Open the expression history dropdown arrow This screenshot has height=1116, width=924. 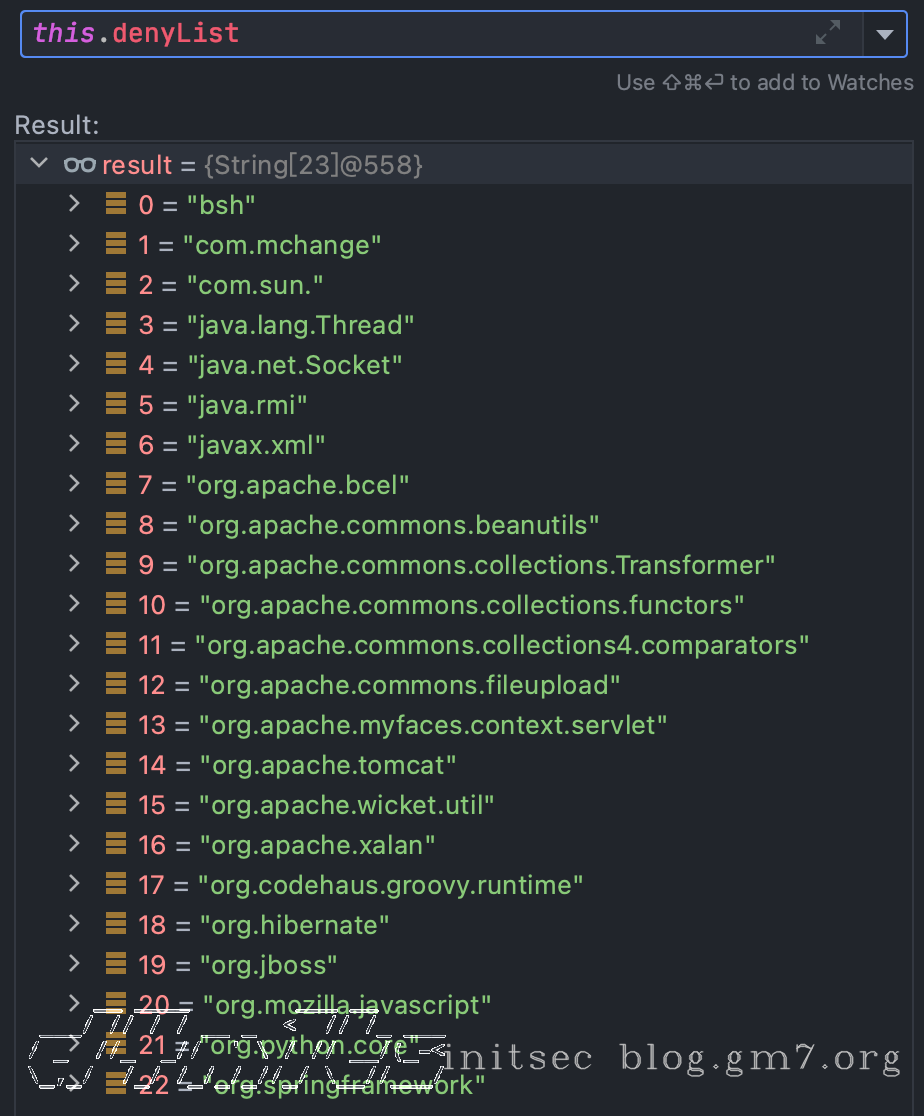click(x=884, y=34)
